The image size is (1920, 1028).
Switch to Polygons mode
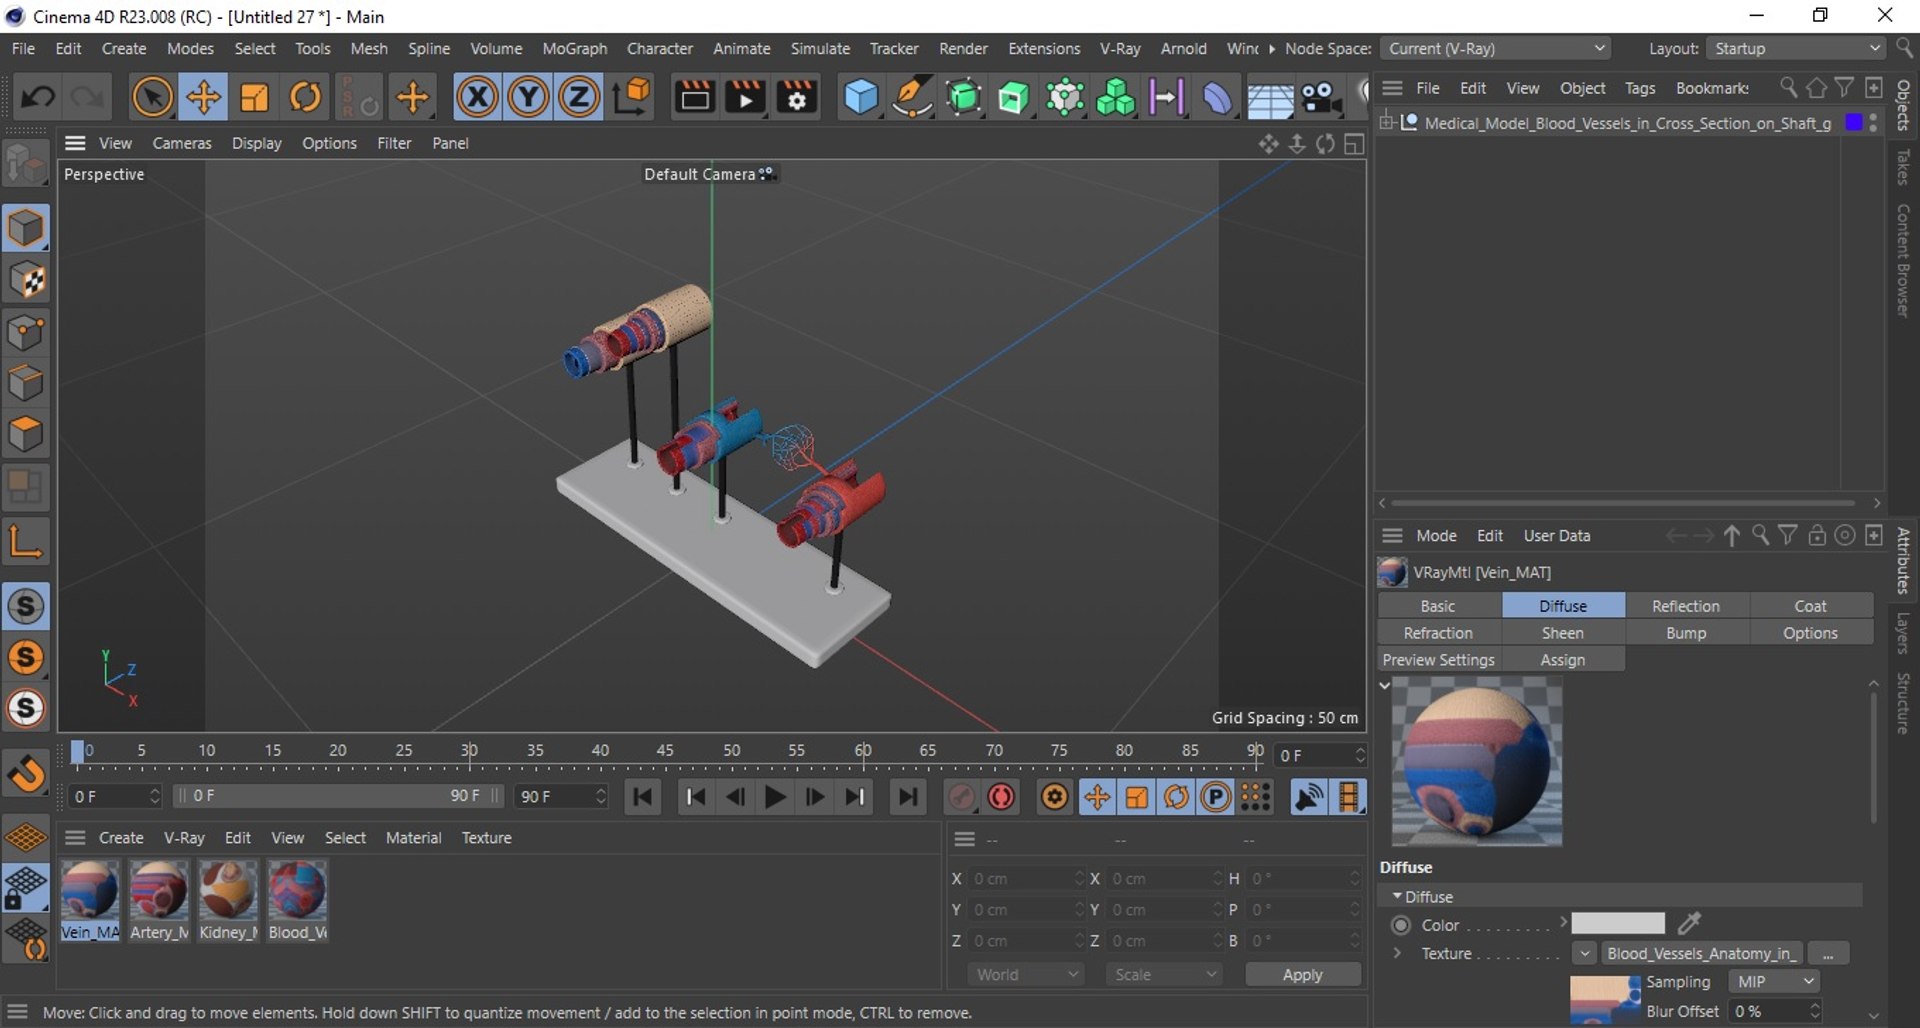coord(26,434)
